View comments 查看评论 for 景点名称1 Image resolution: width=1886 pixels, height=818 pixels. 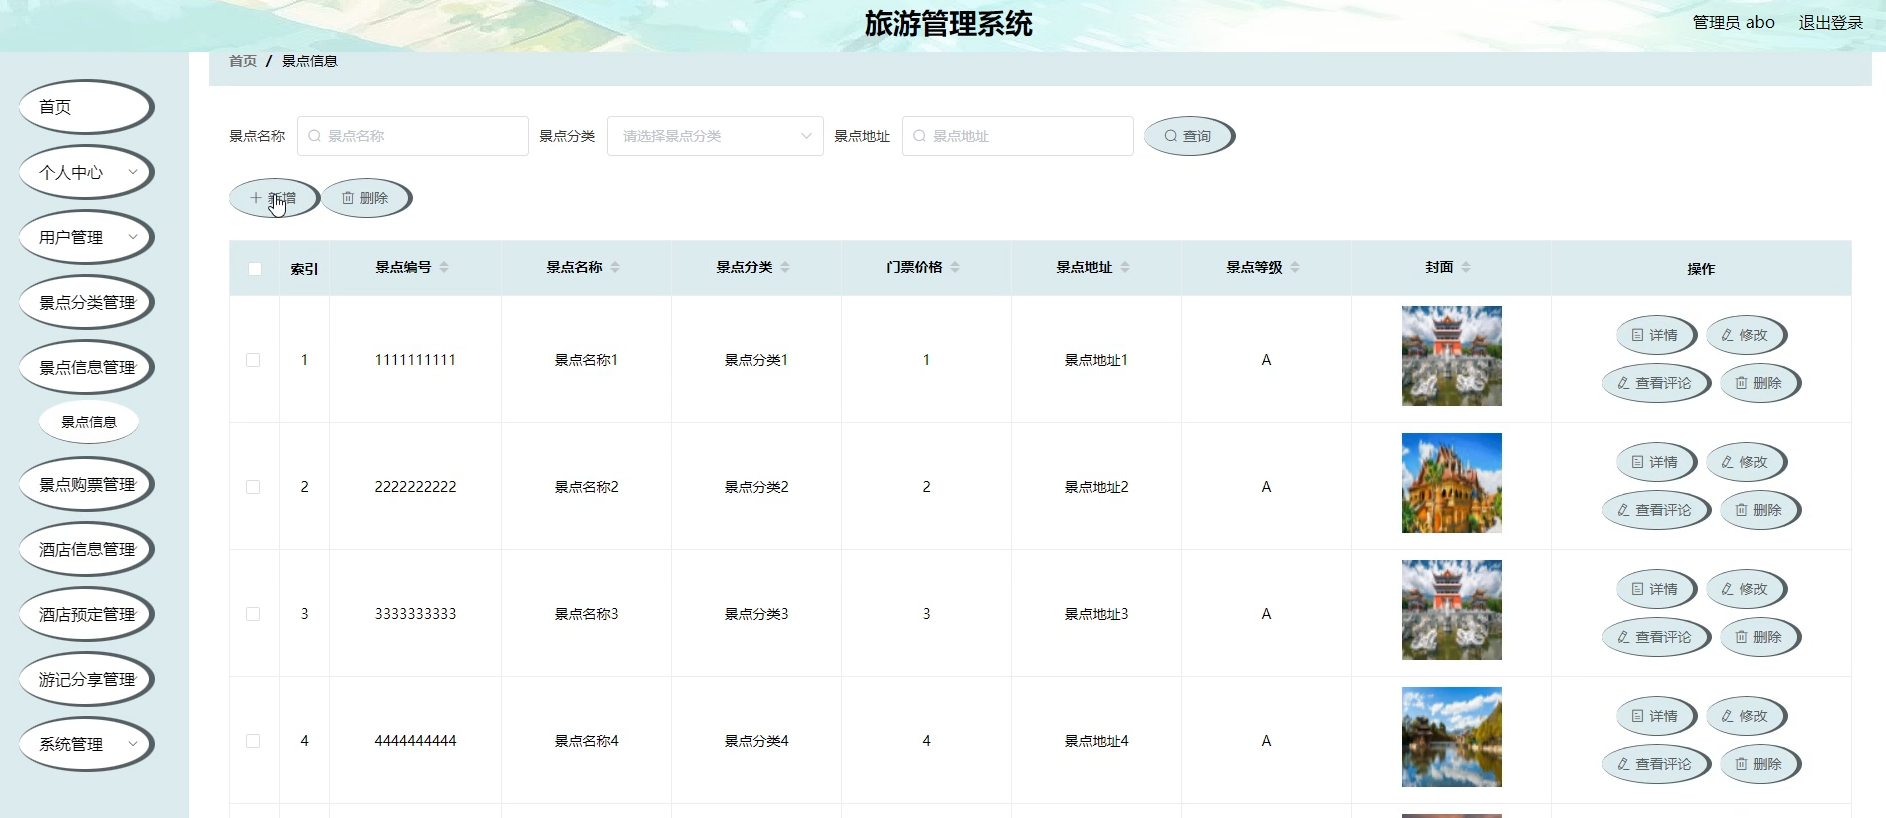(1655, 383)
